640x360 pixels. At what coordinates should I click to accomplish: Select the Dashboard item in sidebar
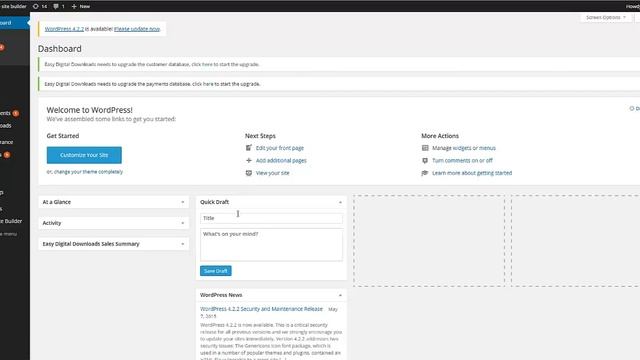14,23
